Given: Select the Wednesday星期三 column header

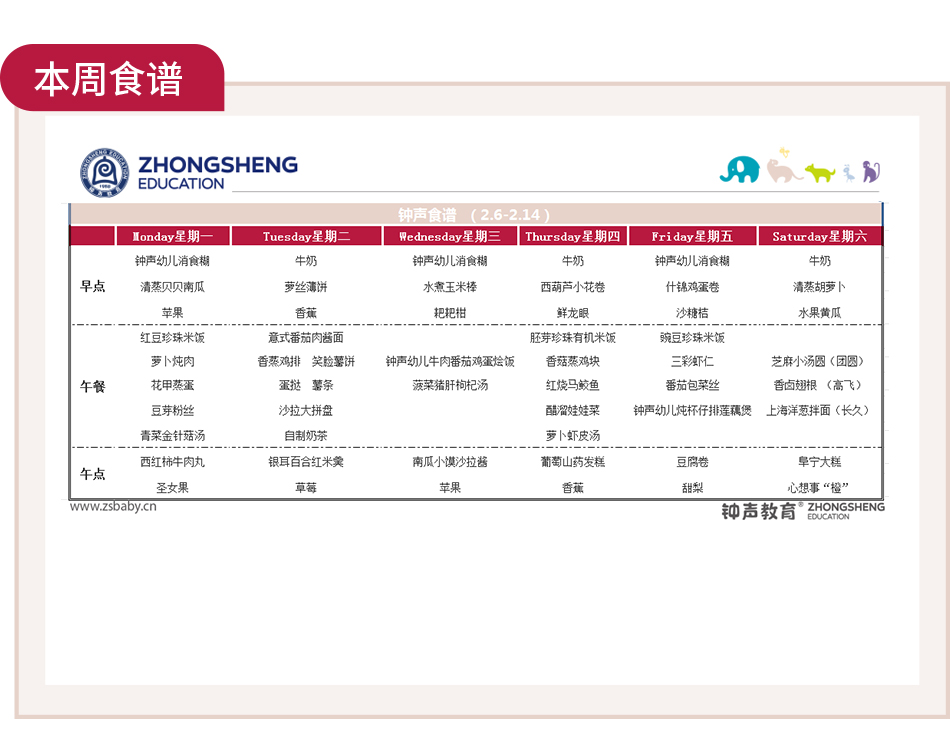Looking at the screenshot, I should coord(450,237).
